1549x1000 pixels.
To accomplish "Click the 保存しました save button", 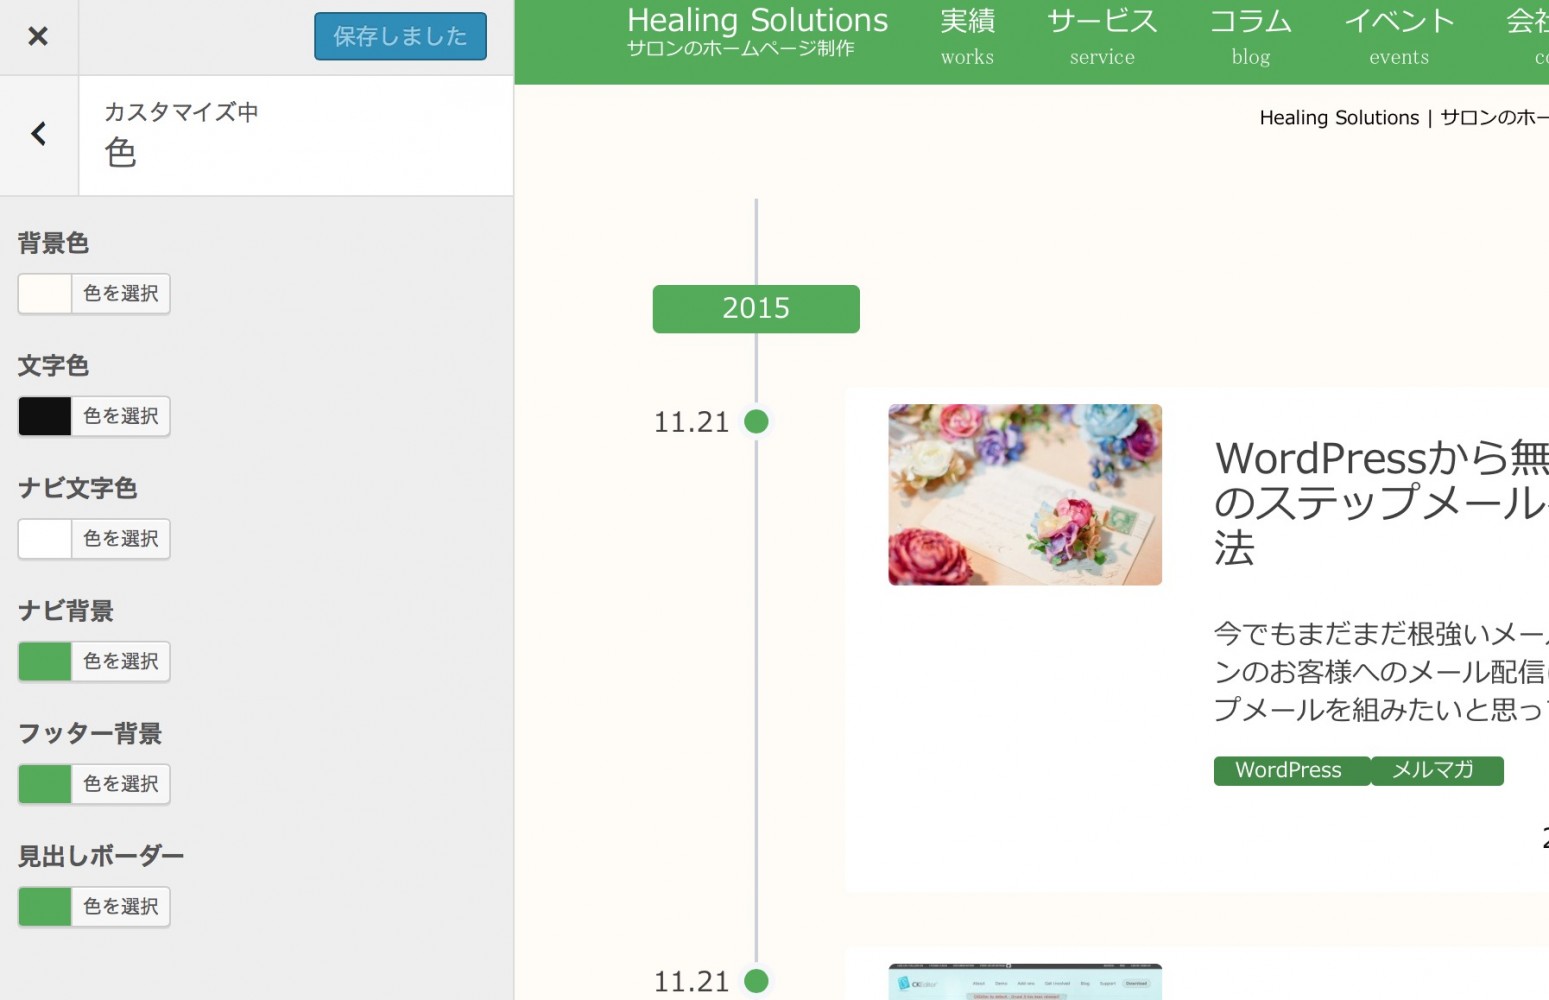I will point(400,37).
